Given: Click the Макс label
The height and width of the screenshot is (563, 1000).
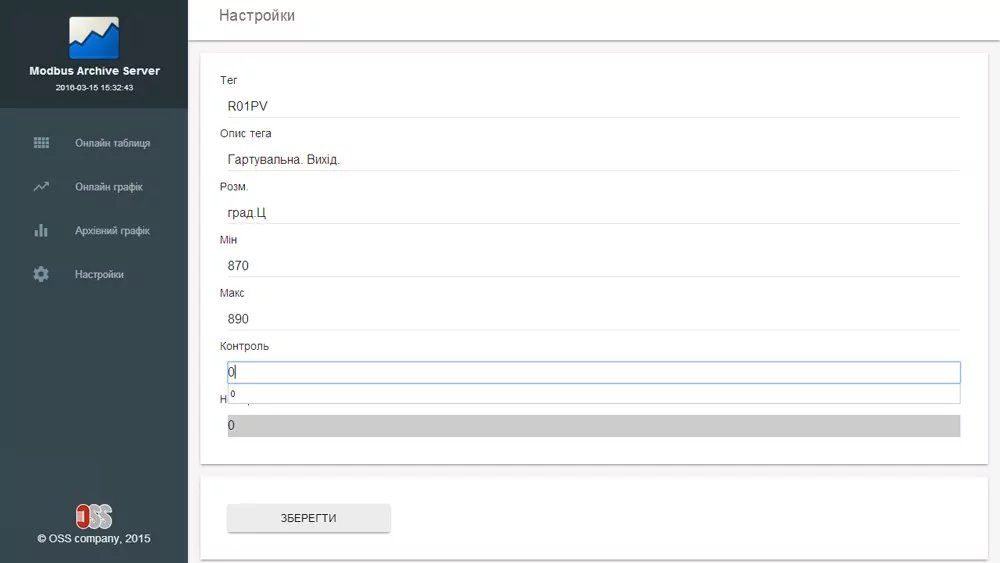Looking at the screenshot, I should pyautogui.click(x=232, y=293).
